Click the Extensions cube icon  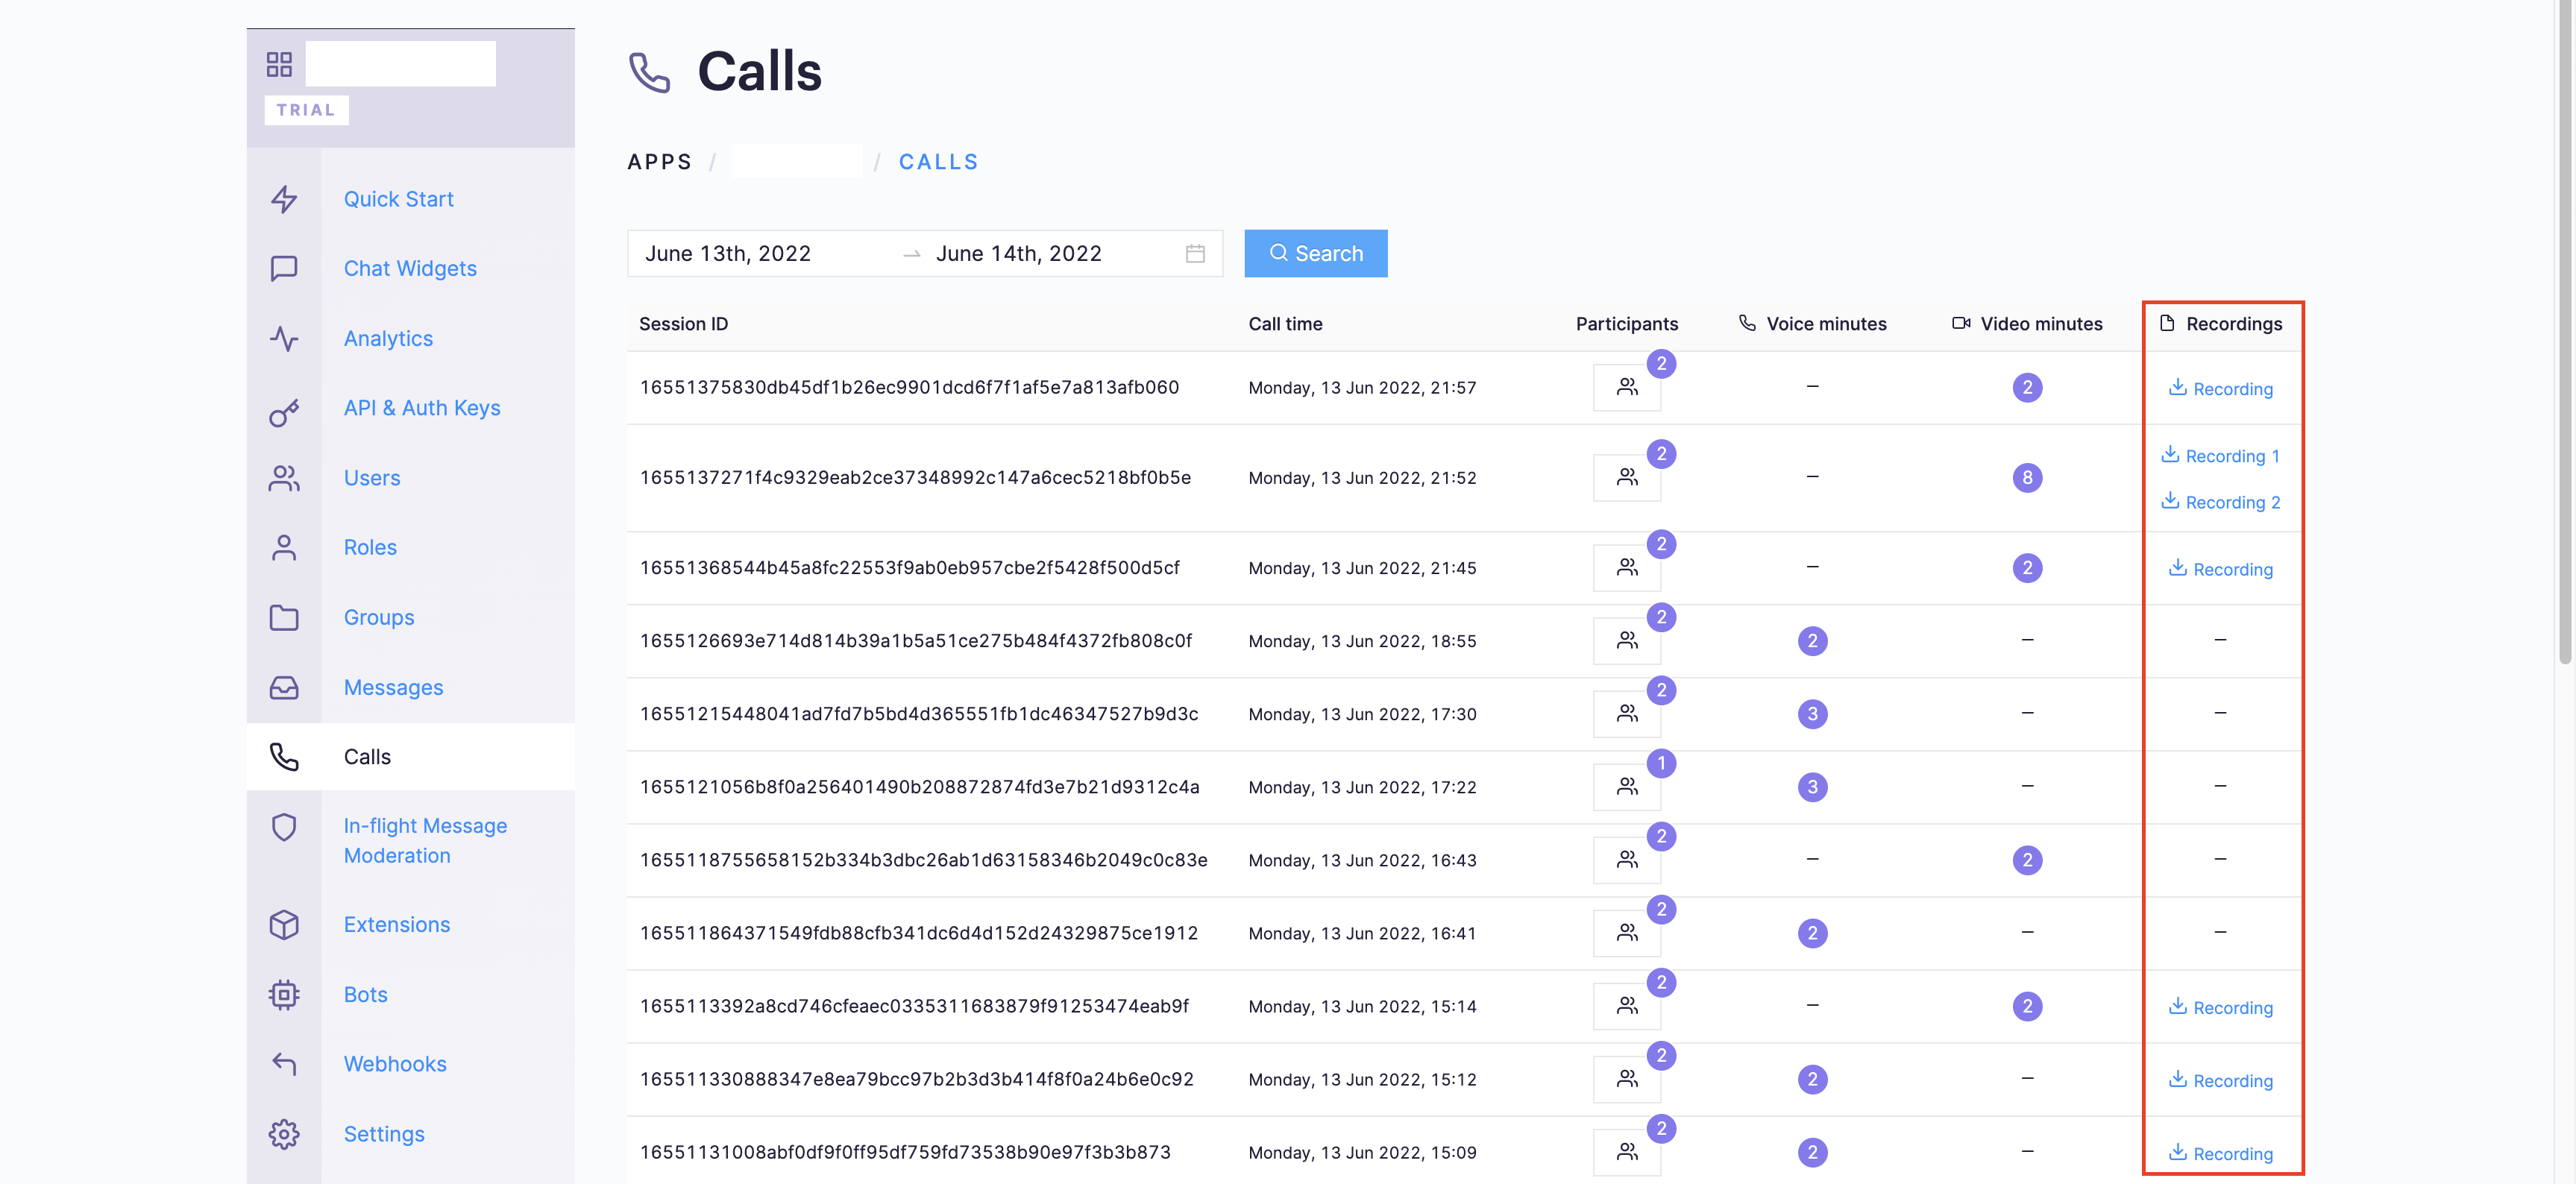click(284, 924)
